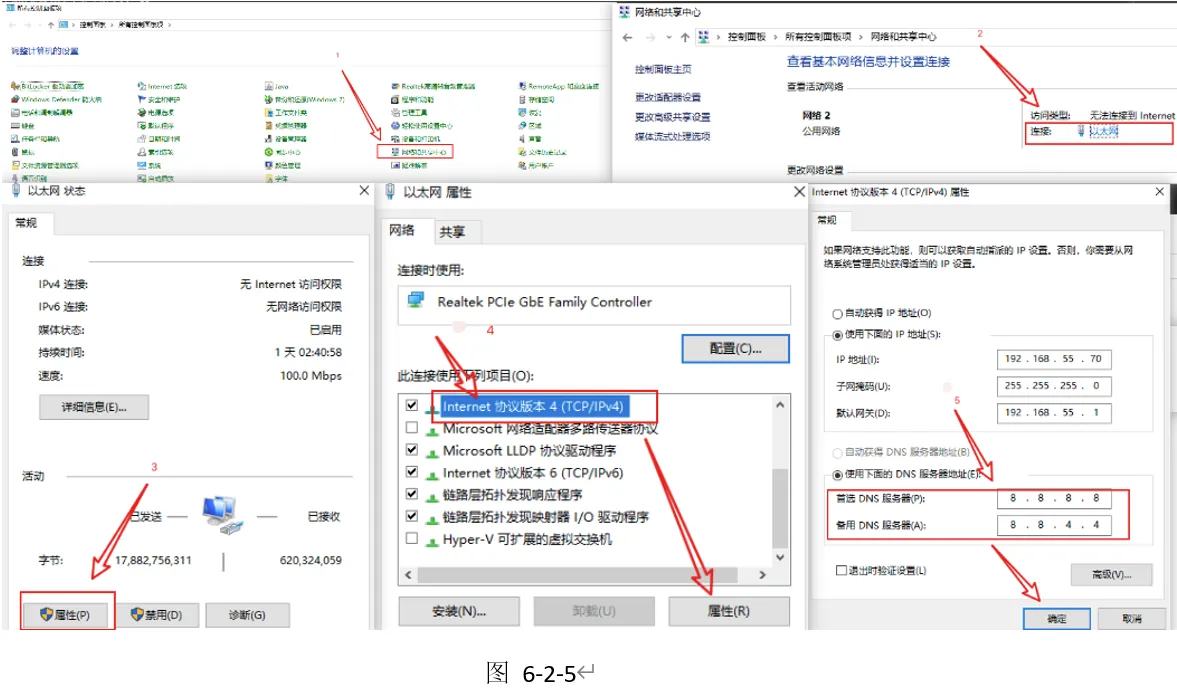Viewport: 1177px width, 697px height.
Task: Select the 网络 tab in 以太网 属性
Action: click(402, 231)
